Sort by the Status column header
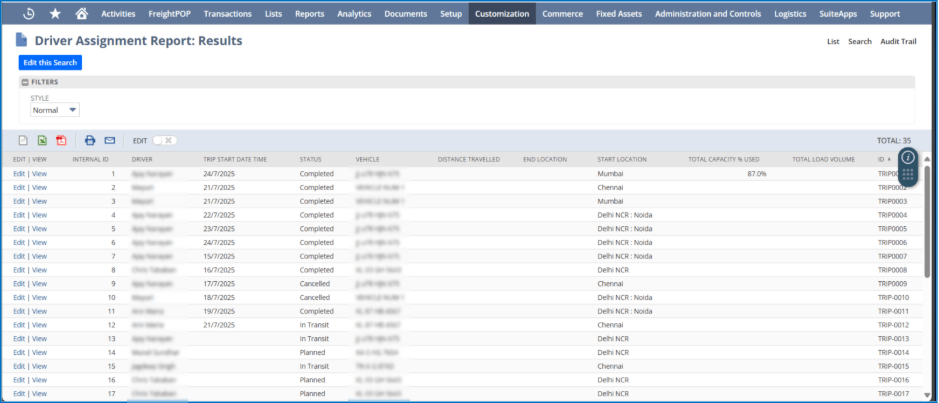 point(310,159)
